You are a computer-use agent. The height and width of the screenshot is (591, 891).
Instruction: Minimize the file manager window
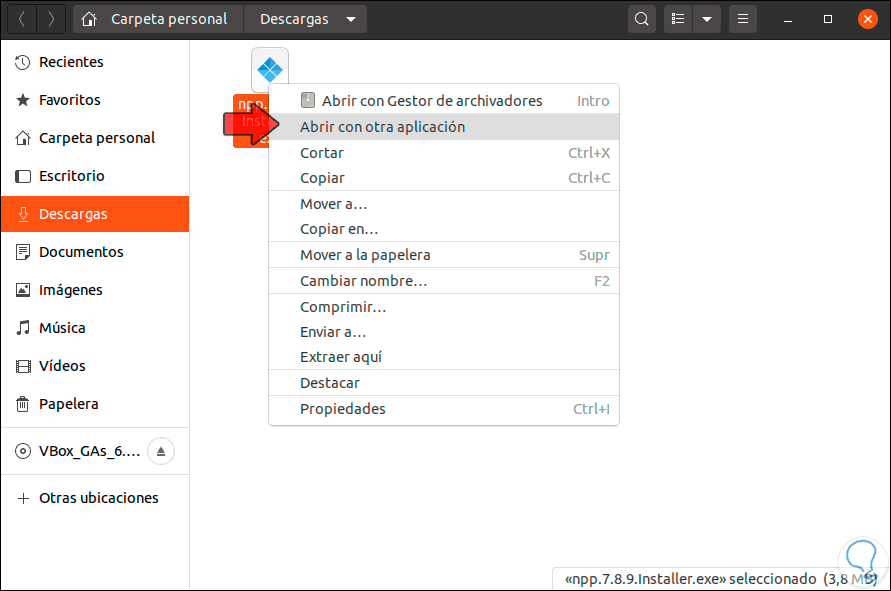[788, 19]
